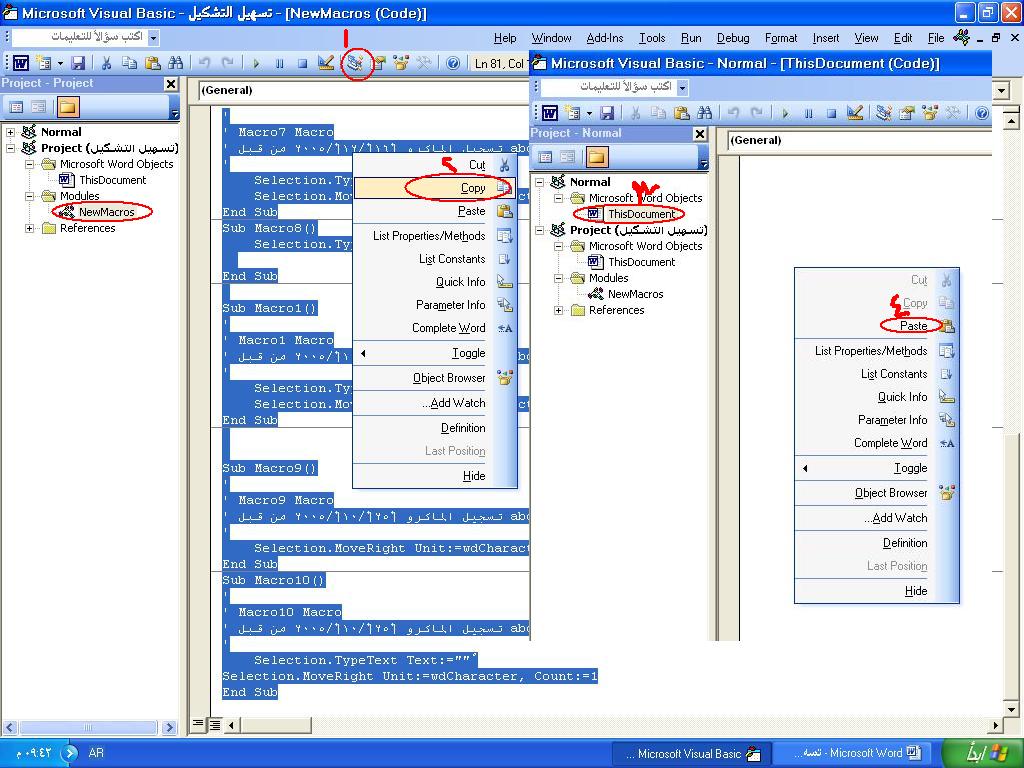Toggle Folders button in Project - Normal panel
Image resolution: width=1024 pixels, height=768 pixels.
tap(597, 157)
